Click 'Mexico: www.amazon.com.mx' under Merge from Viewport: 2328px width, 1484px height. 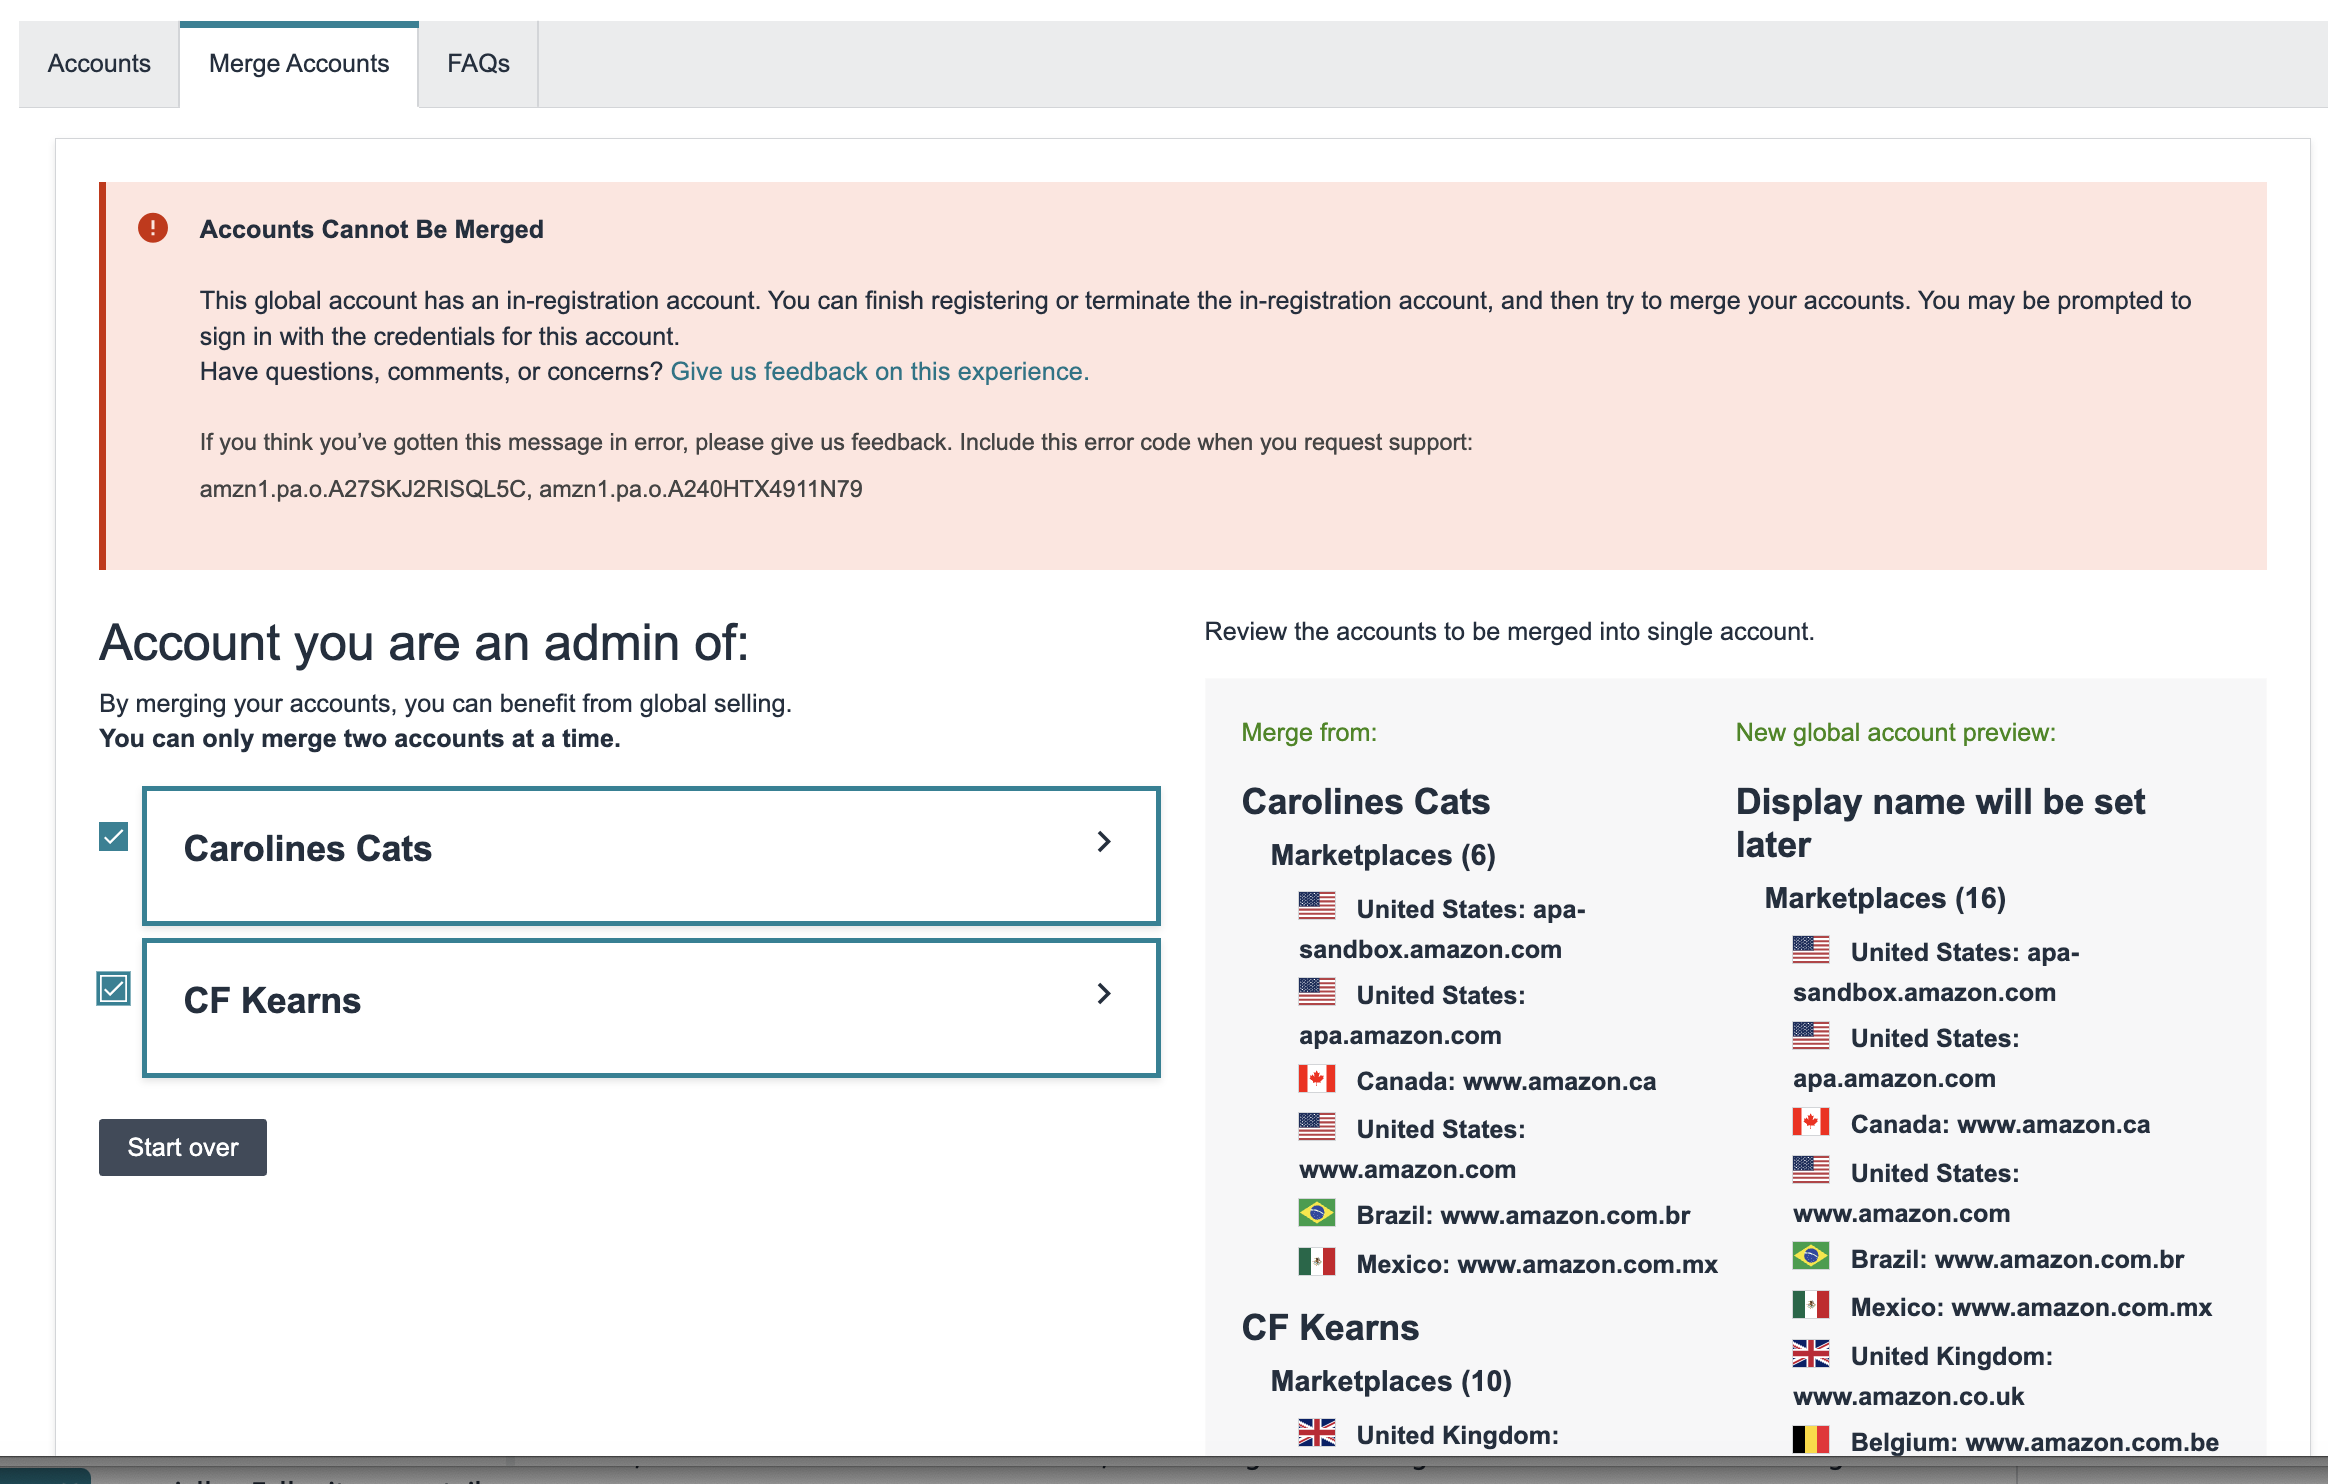[1537, 1264]
